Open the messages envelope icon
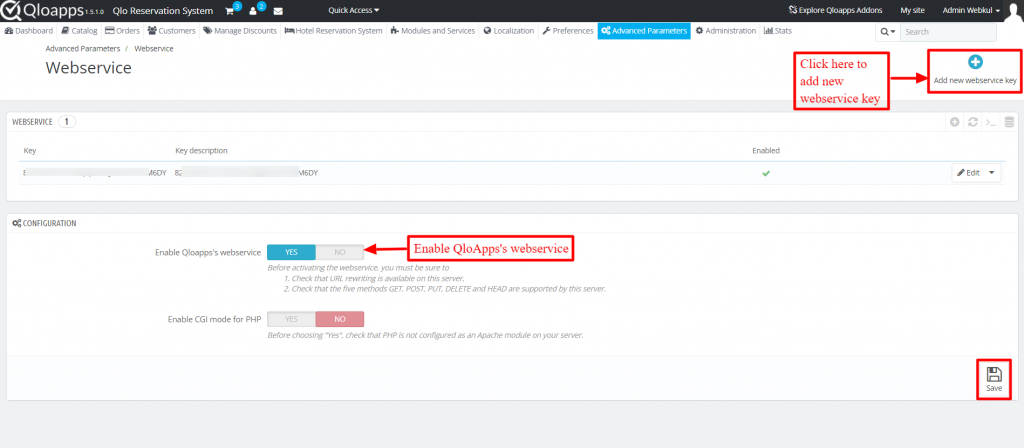The width and height of the screenshot is (1024, 448). click(x=278, y=11)
